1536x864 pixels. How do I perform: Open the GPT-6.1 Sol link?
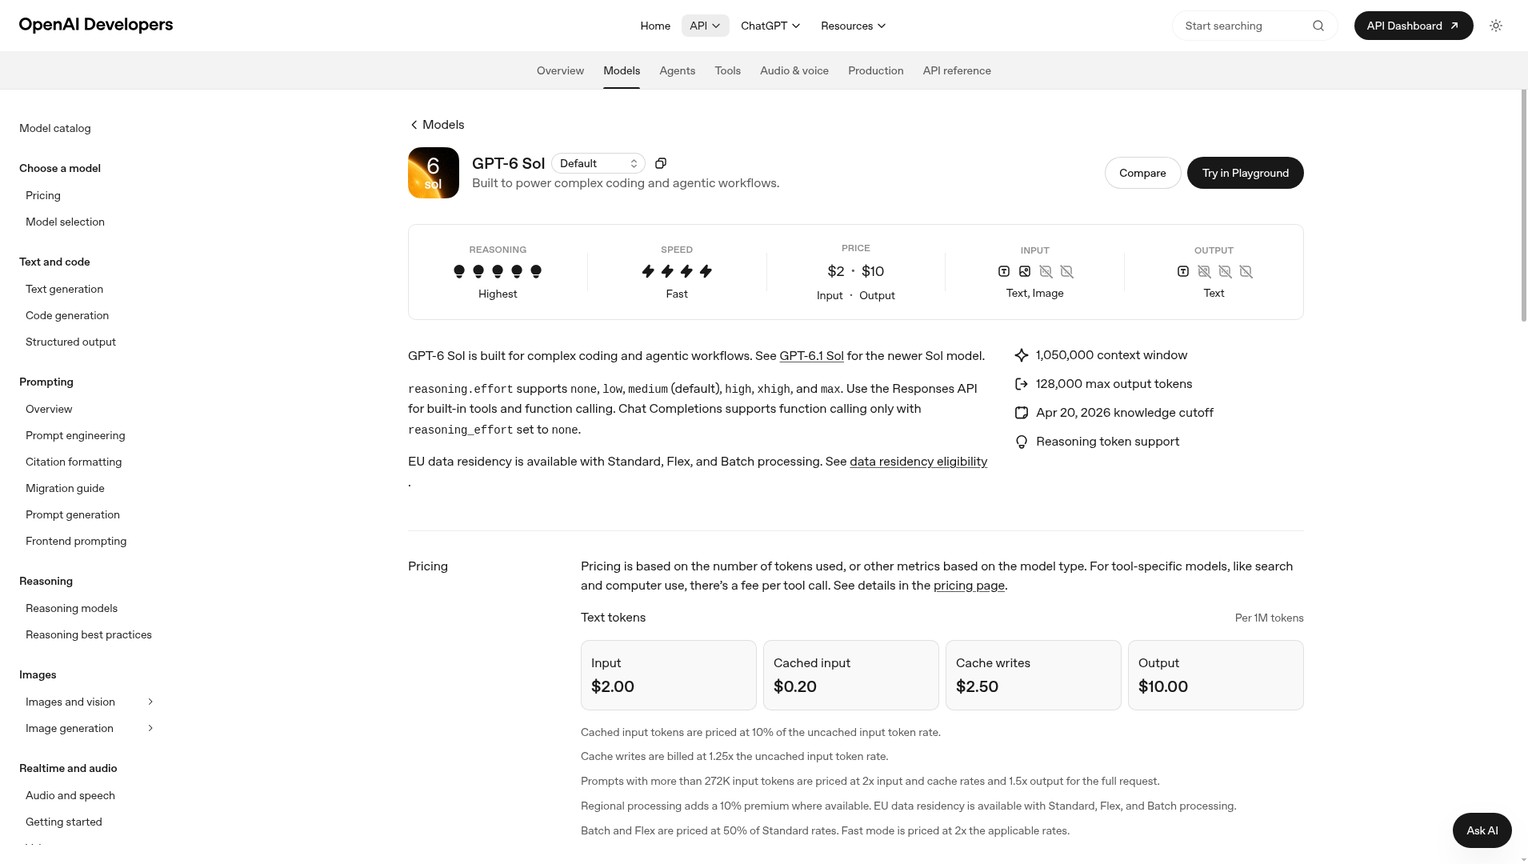[x=811, y=356]
